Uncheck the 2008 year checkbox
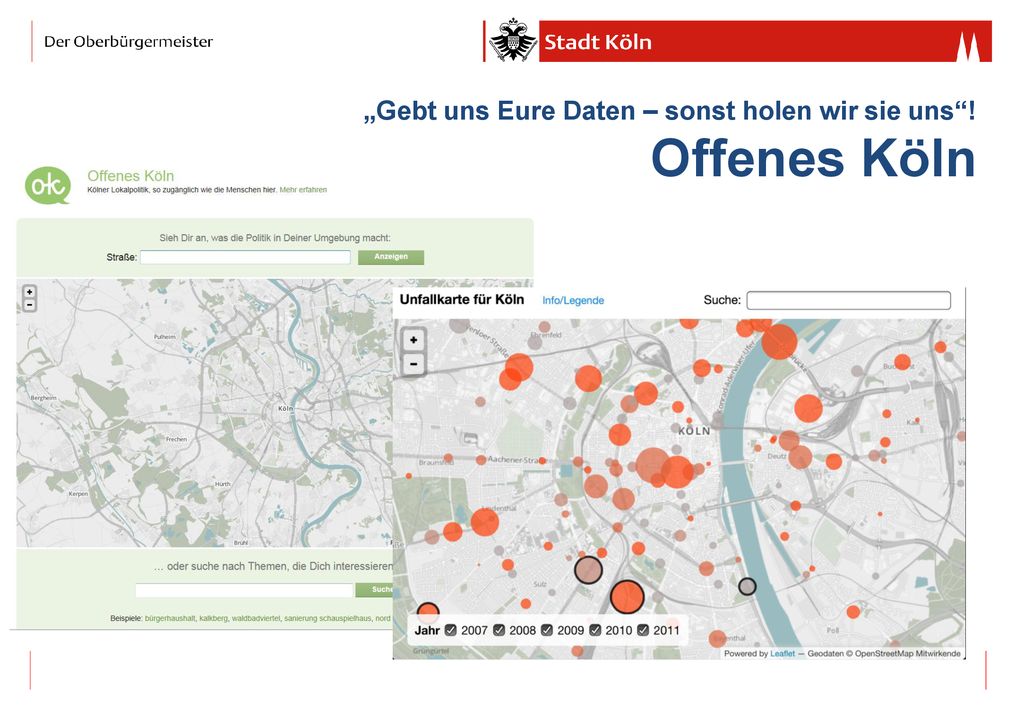The image size is (1024, 709). click(499, 630)
